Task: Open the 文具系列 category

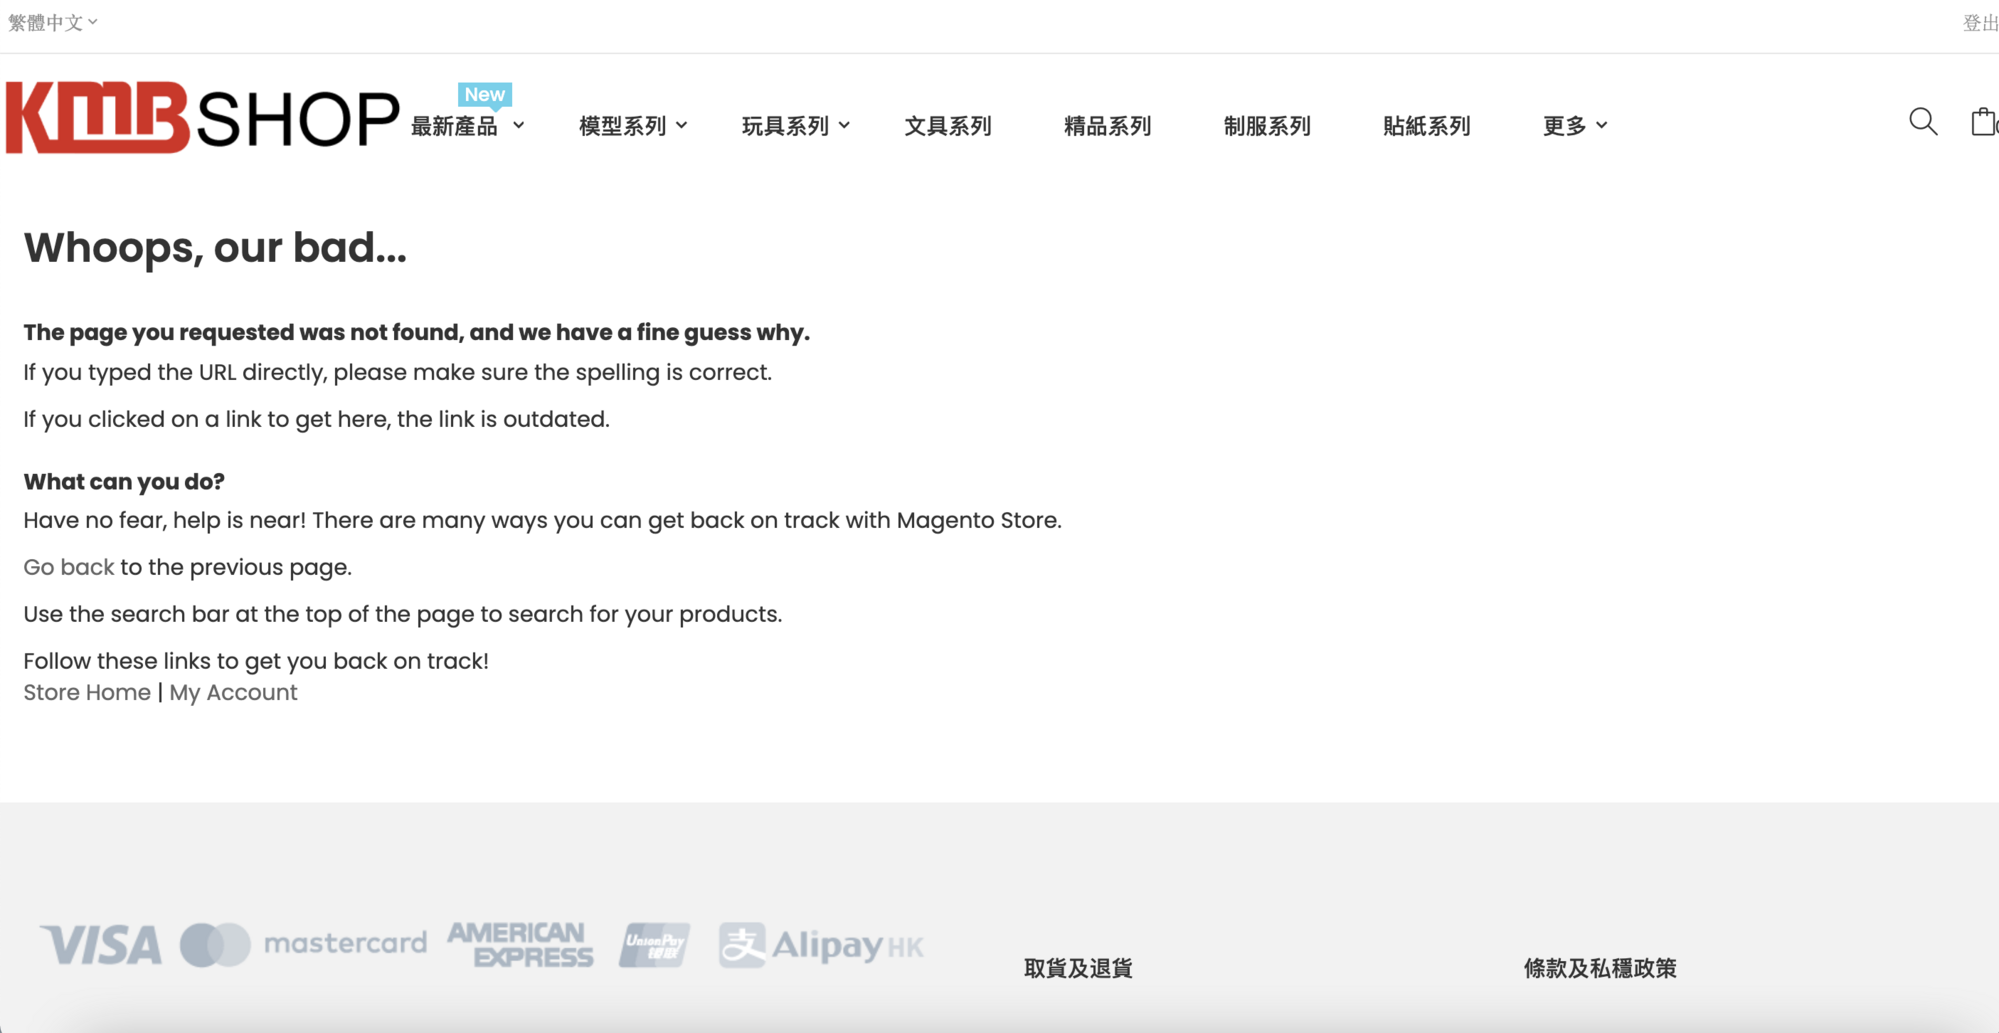Action: pos(948,126)
